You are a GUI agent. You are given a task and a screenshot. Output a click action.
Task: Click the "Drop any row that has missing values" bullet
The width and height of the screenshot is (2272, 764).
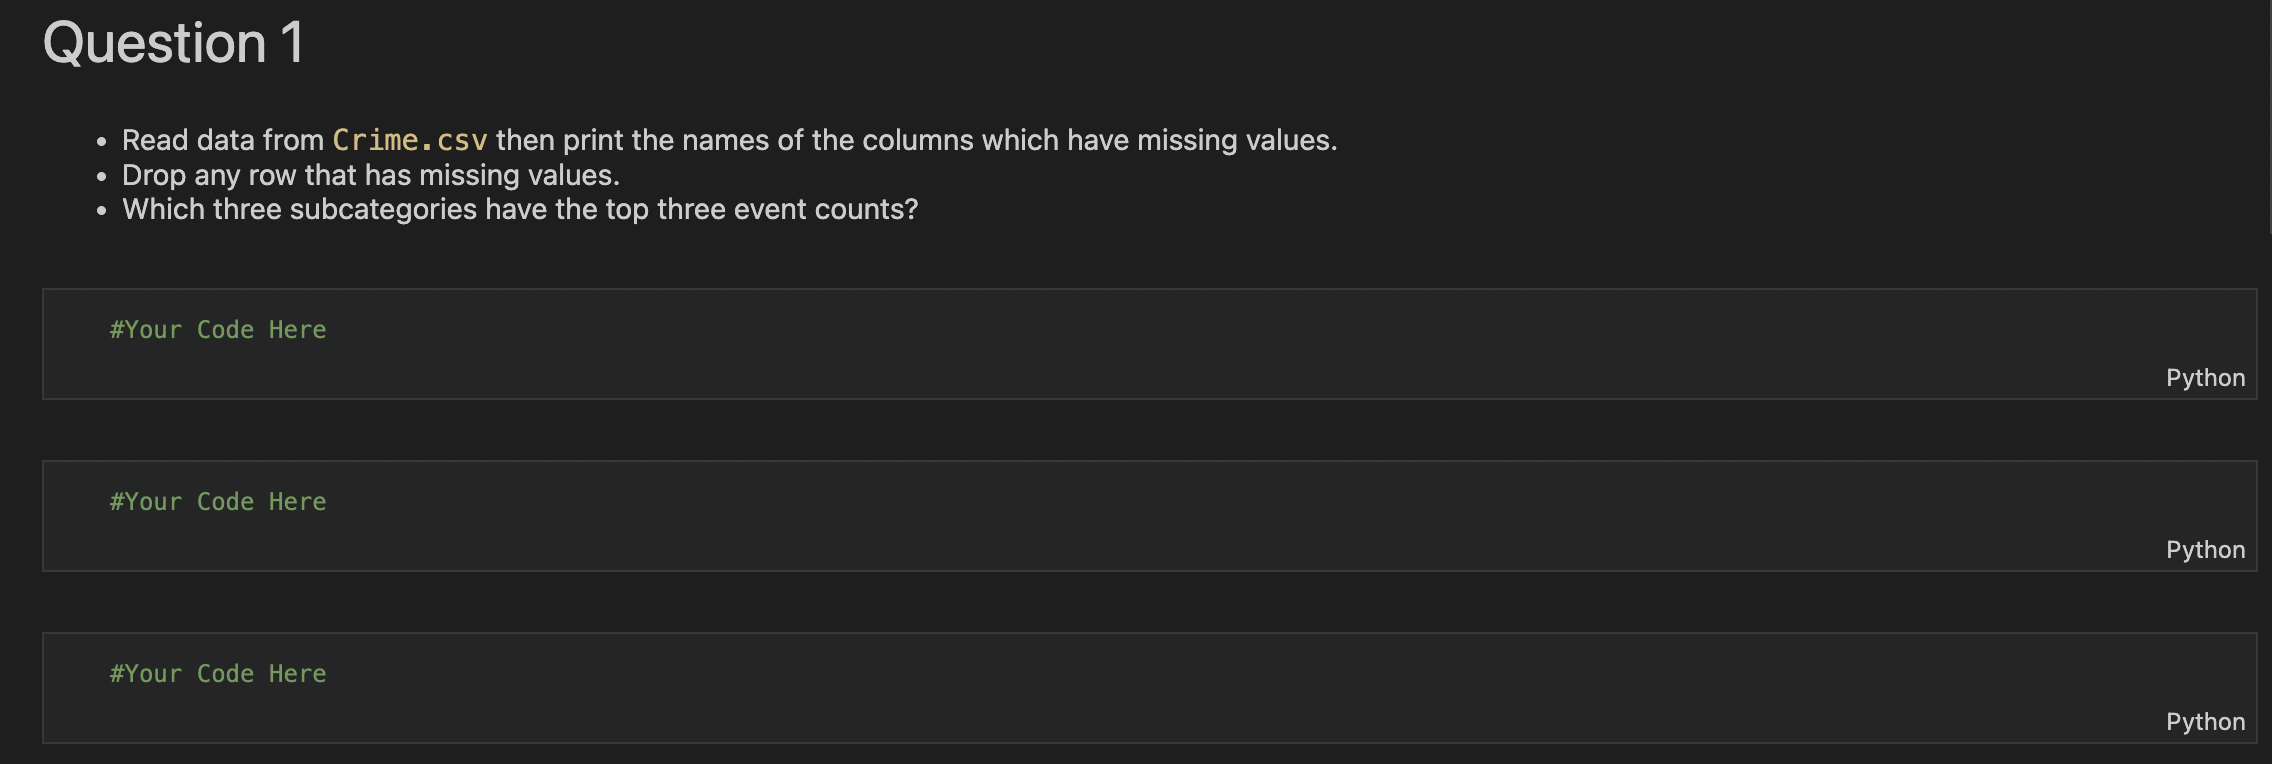(x=371, y=175)
